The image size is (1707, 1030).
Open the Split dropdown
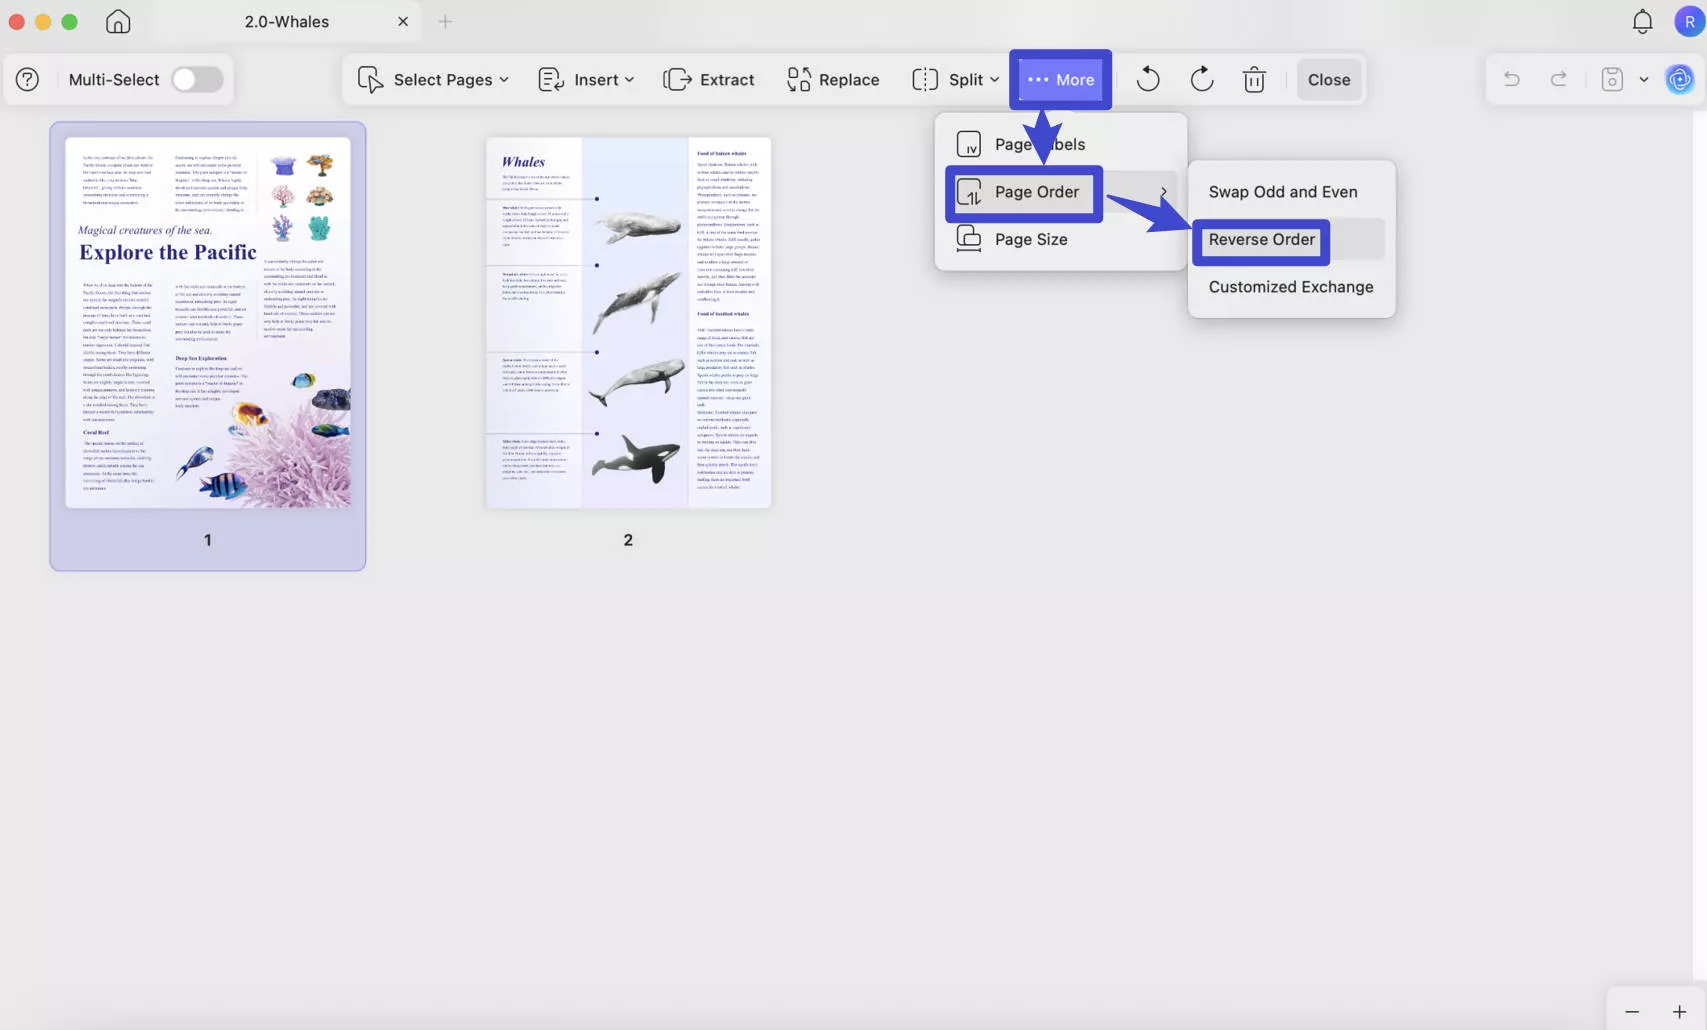955,79
